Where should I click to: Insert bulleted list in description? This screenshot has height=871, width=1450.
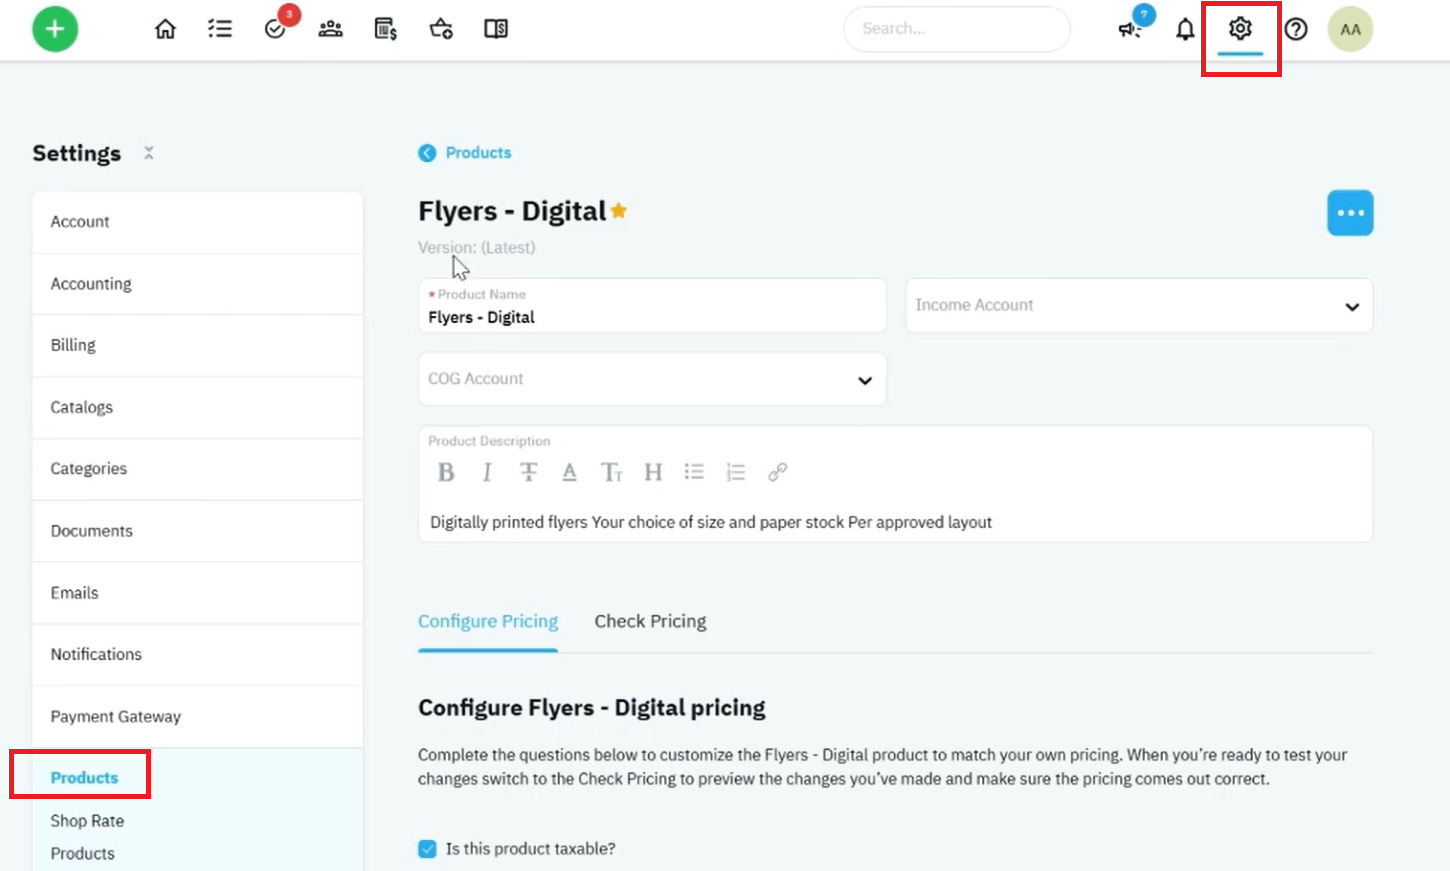694,472
